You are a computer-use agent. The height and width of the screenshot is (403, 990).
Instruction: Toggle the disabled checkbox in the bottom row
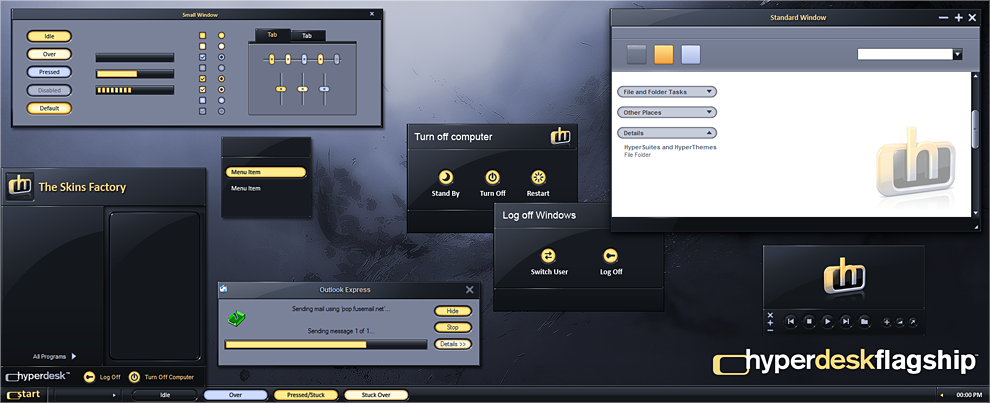(x=203, y=111)
